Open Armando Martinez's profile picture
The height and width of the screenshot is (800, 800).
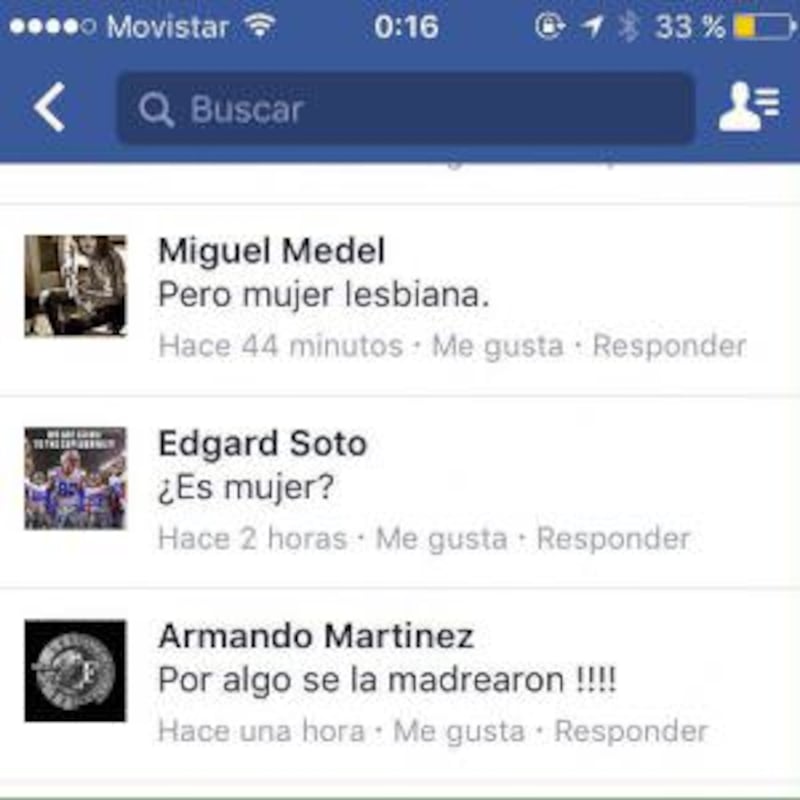pyautogui.click(x=75, y=670)
